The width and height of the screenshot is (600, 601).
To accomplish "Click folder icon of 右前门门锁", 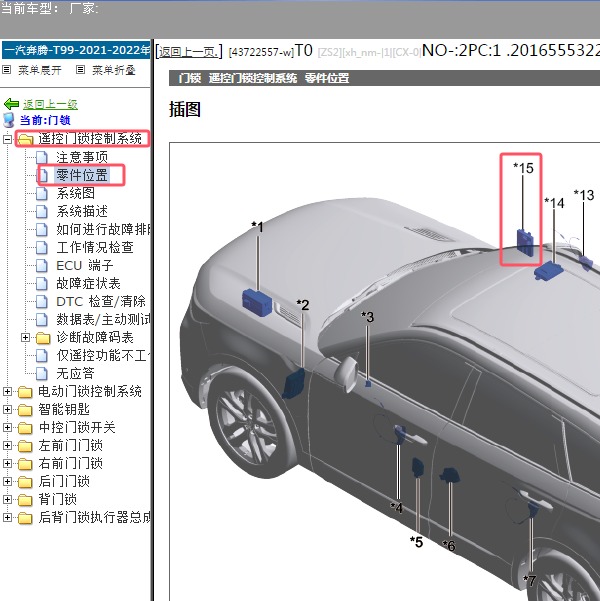I will (25, 464).
